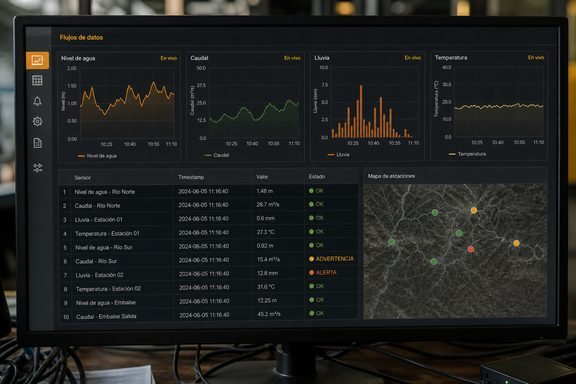Select row 'Temperatura - Estación 01'

pos(208,233)
